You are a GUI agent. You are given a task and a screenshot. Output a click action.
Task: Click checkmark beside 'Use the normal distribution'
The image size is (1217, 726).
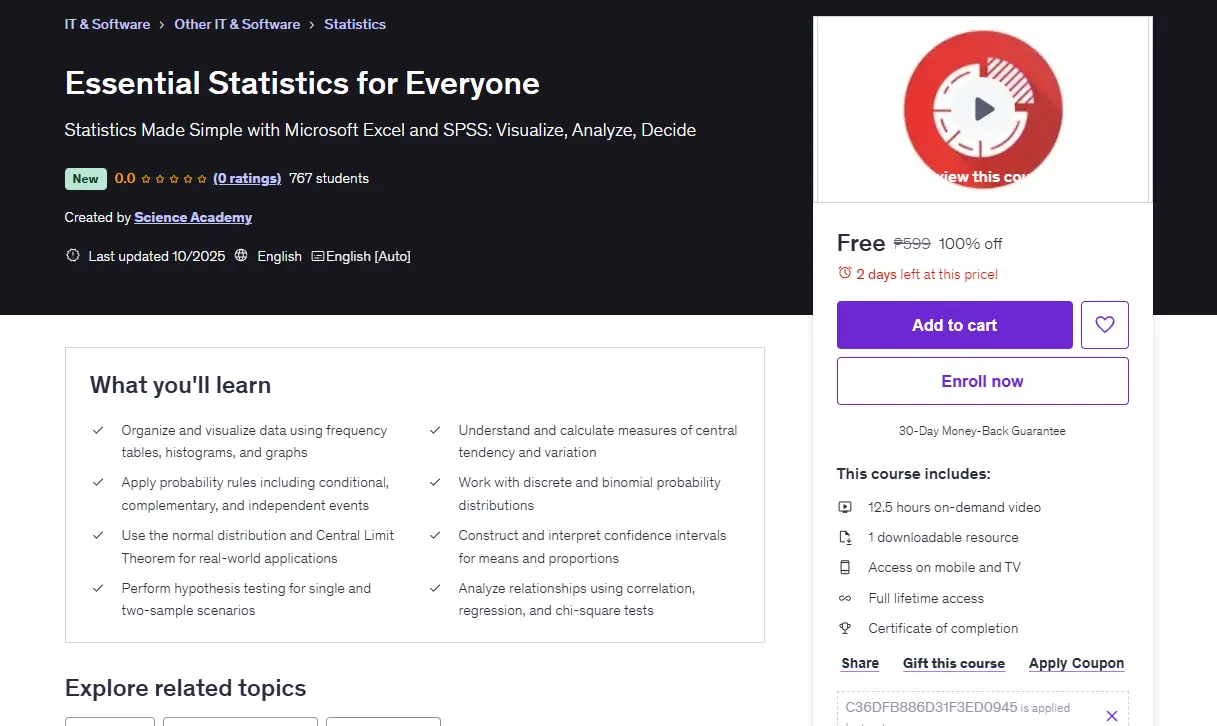98,535
